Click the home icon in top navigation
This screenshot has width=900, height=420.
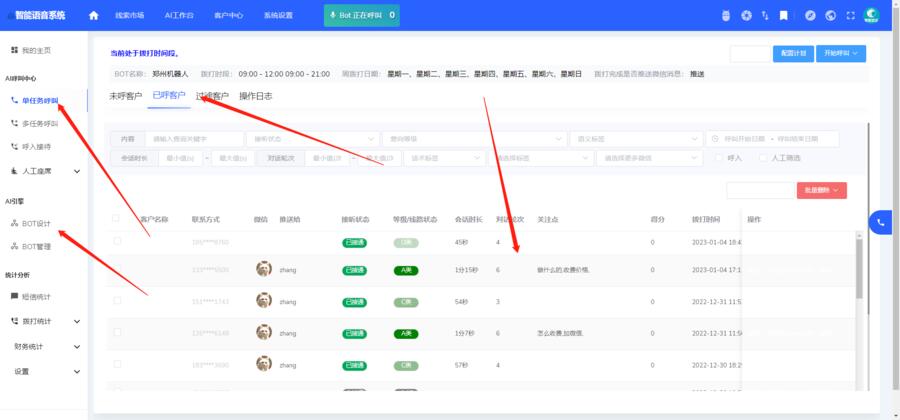click(94, 15)
